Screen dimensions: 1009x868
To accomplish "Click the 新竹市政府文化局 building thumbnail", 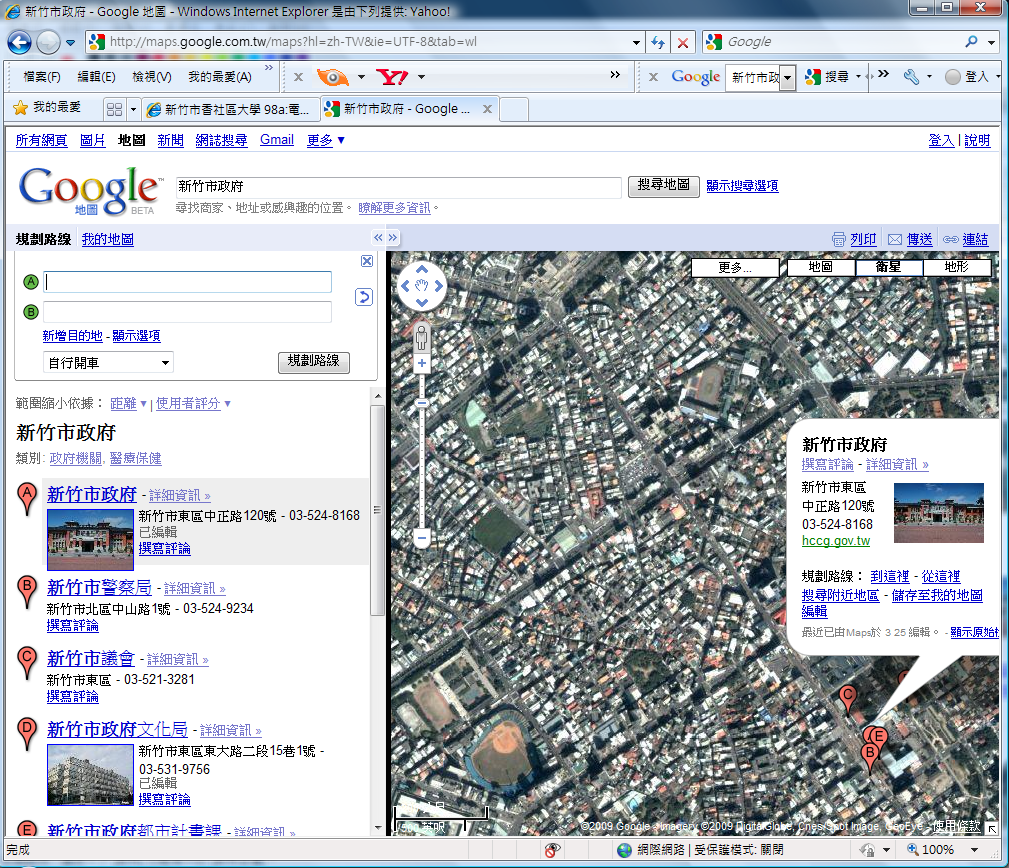I will pos(91,775).
